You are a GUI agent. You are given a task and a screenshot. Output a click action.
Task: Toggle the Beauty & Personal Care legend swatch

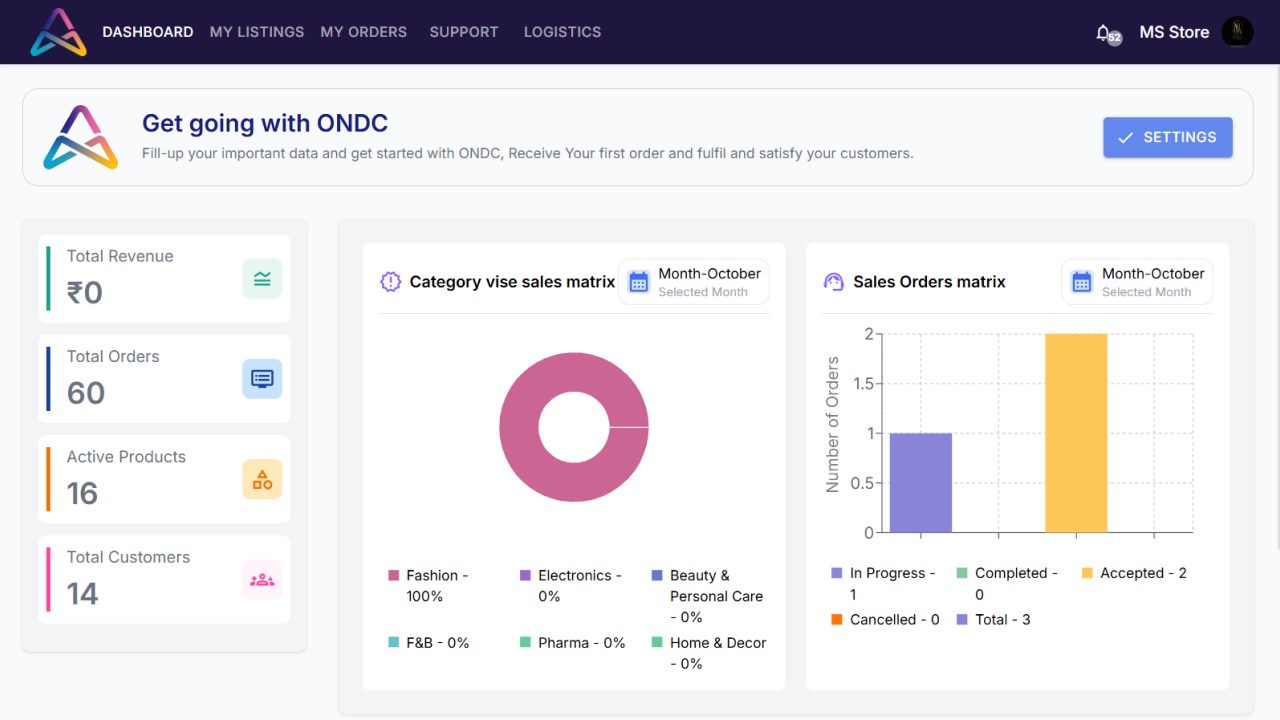pyautogui.click(x=657, y=575)
